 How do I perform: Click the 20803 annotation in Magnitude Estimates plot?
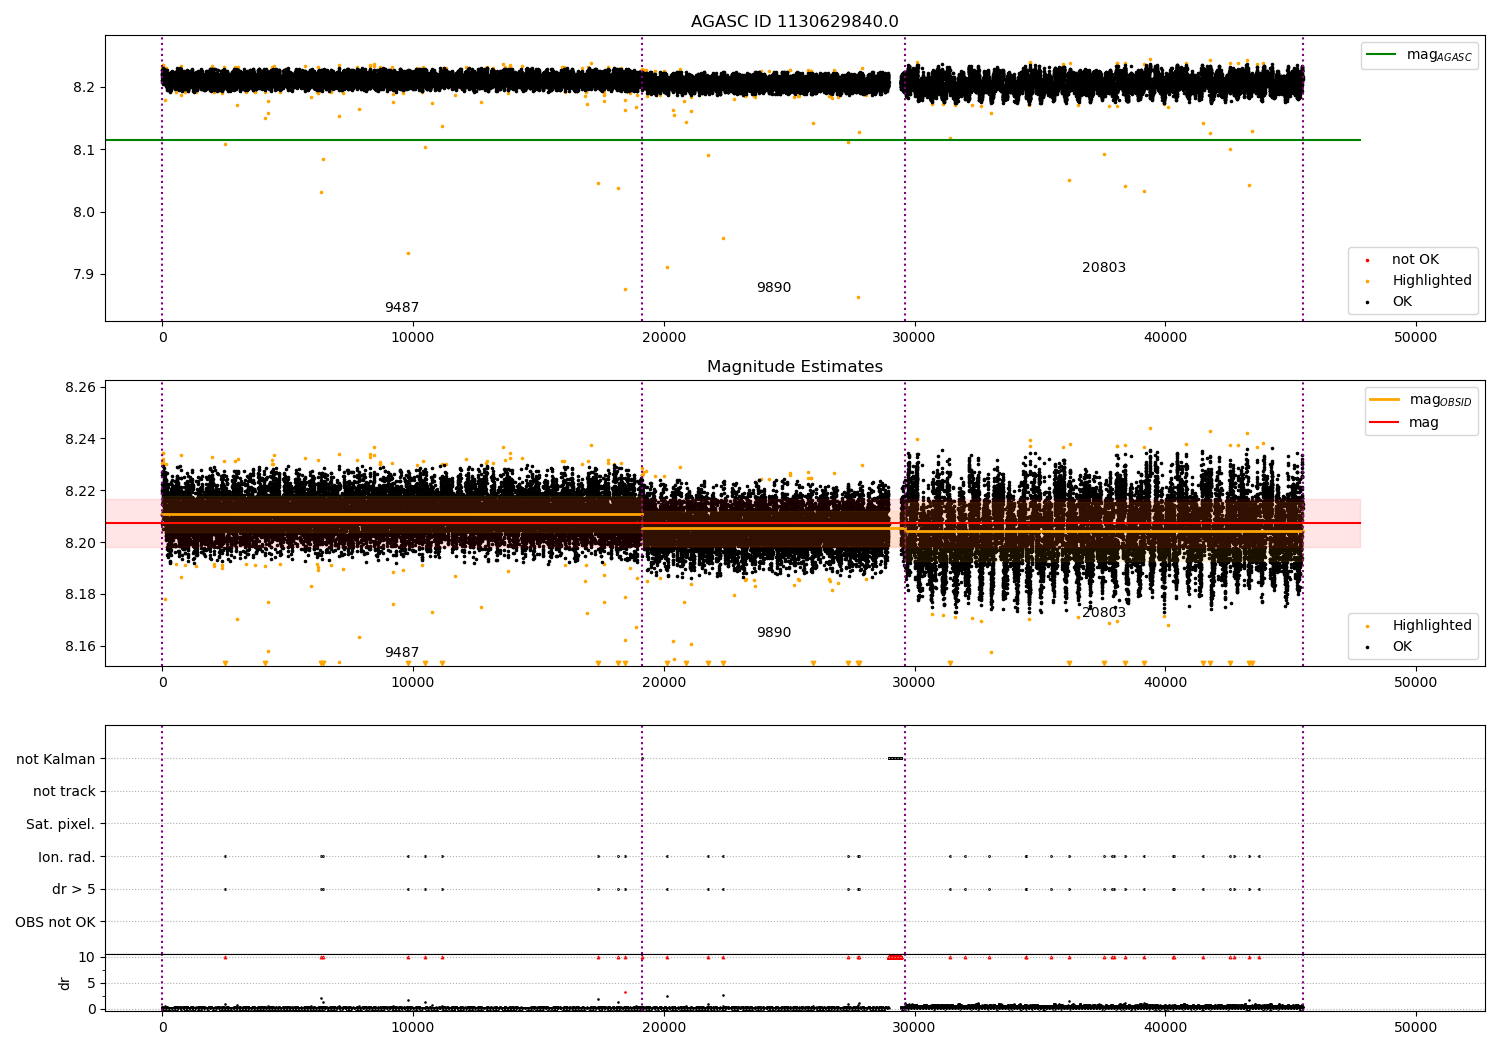coord(1104,613)
